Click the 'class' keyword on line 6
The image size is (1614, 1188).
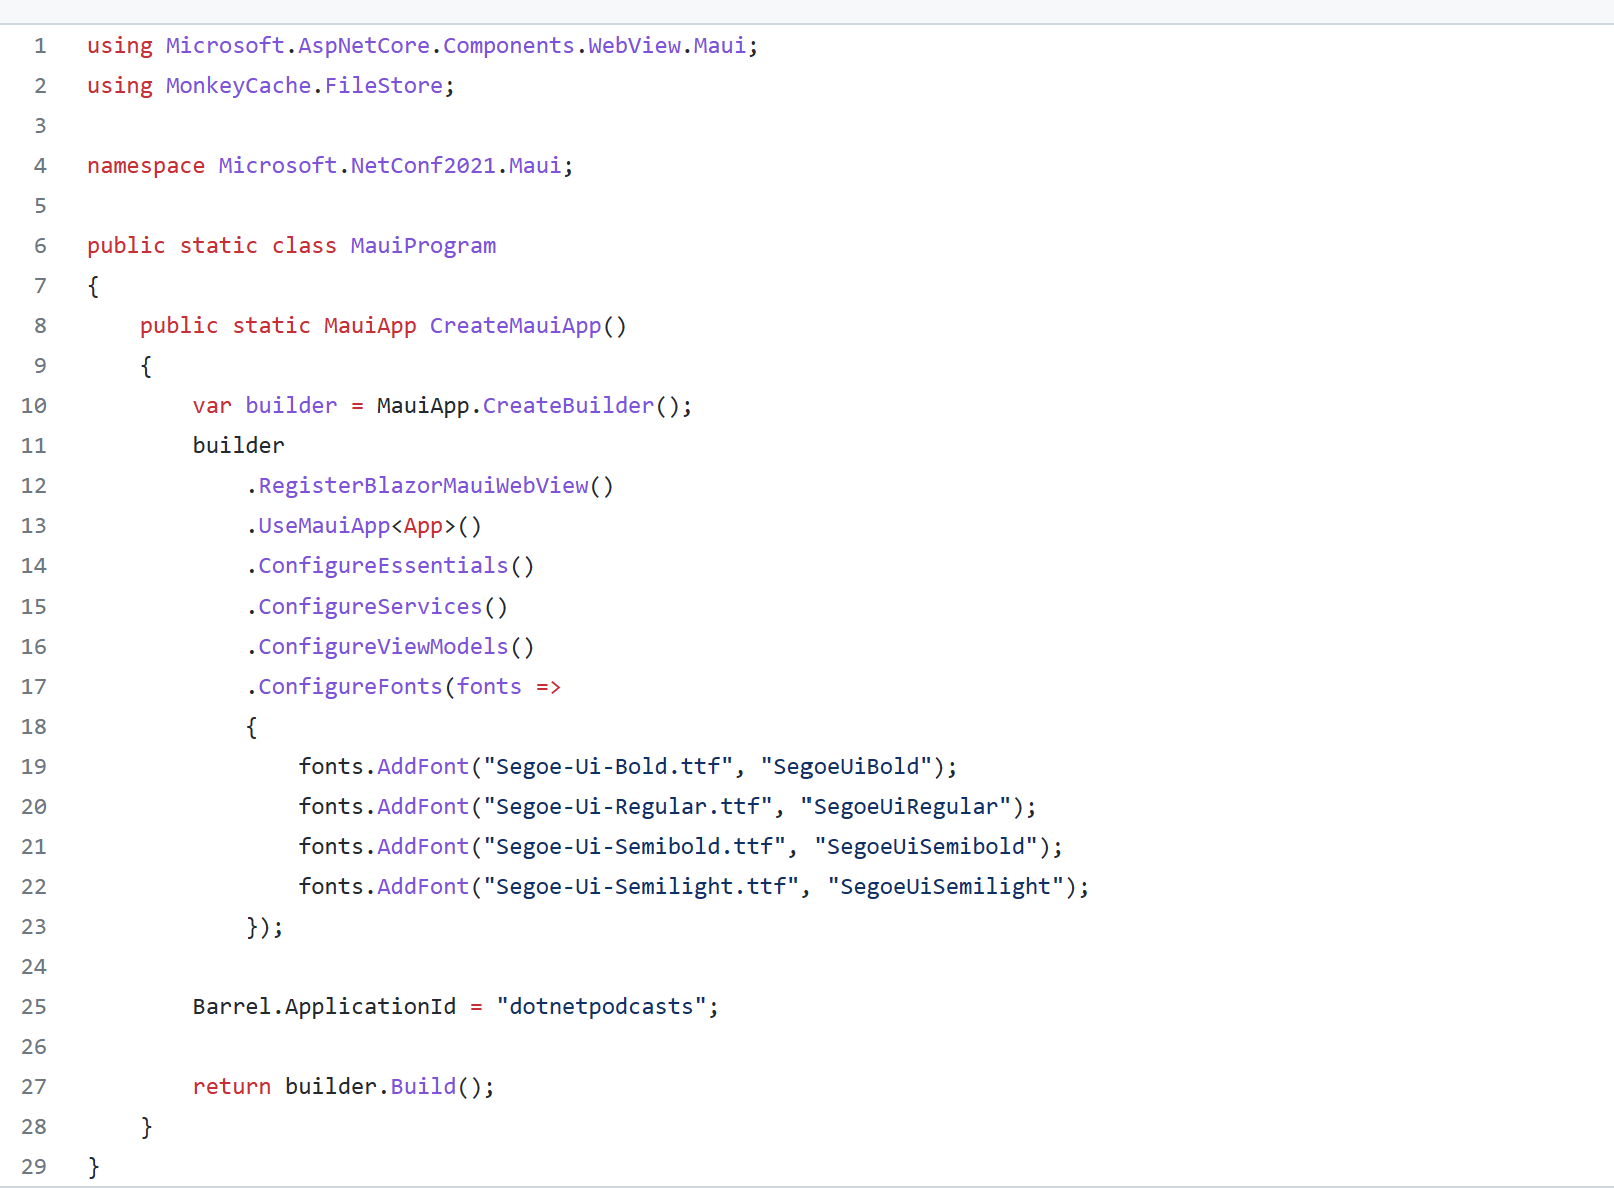[x=304, y=246]
